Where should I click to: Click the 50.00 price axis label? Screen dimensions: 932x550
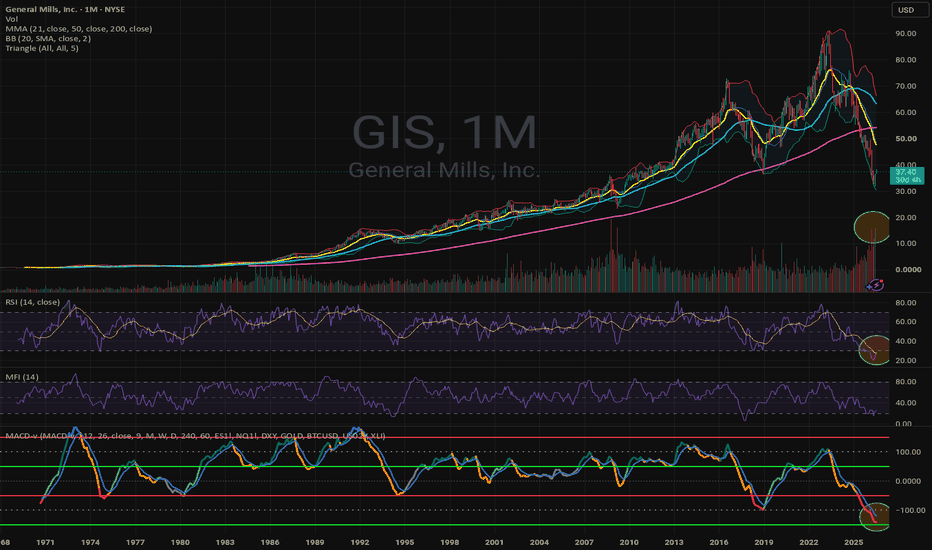coord(906,139)
